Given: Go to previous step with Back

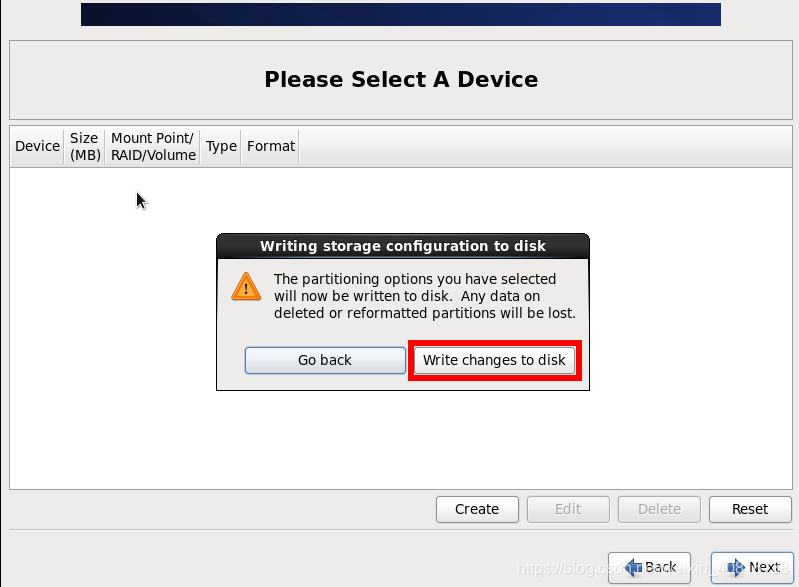Looking at the screenshot, I should (649, 567).
